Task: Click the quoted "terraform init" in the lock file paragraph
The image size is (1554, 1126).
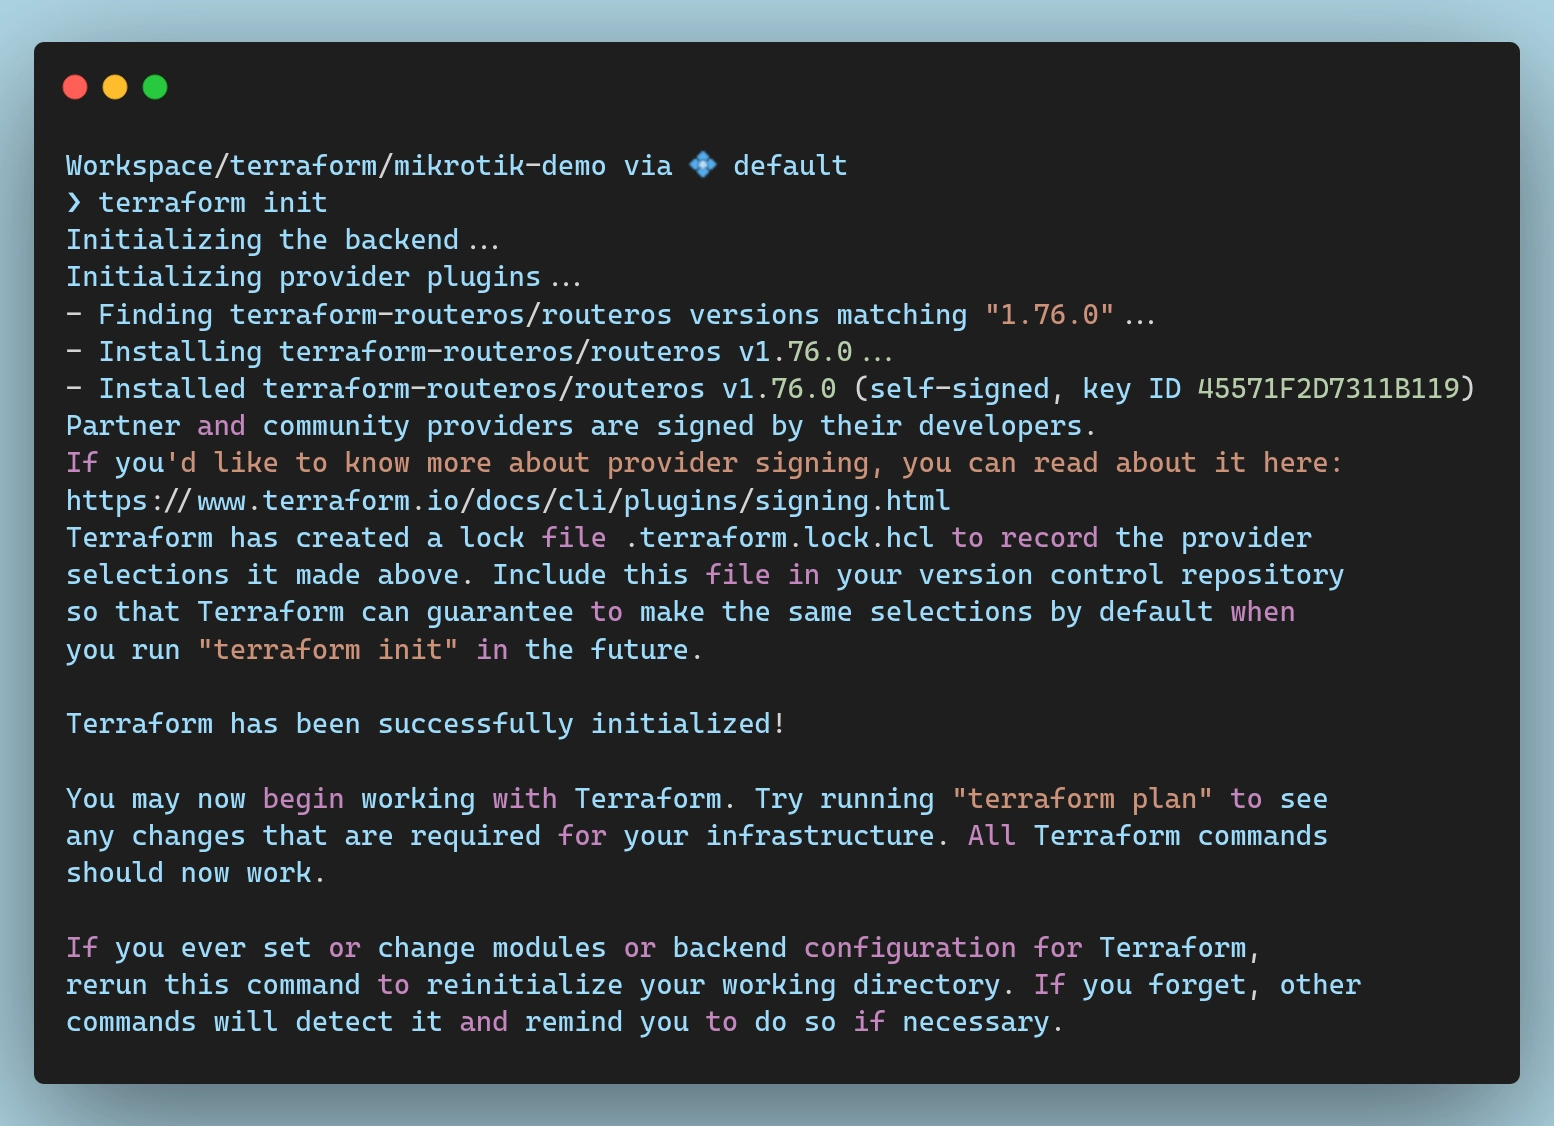Action: click(328, 650)
